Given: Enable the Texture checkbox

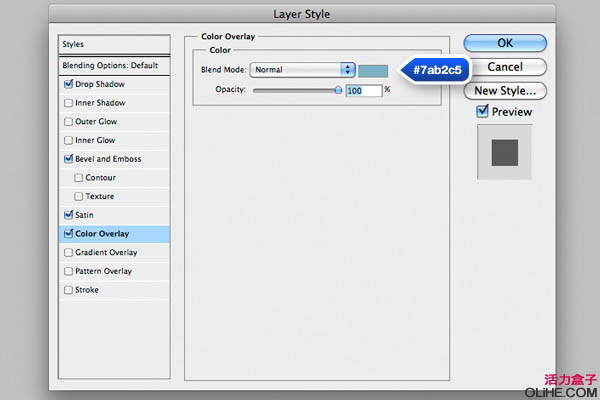Looking at the screenshot, I should [78, 196].
